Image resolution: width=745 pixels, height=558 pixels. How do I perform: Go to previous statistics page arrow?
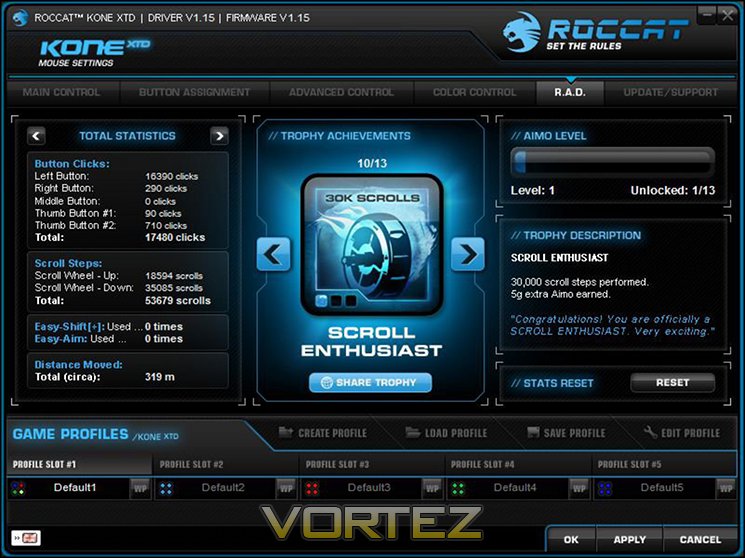click(37, 136)
